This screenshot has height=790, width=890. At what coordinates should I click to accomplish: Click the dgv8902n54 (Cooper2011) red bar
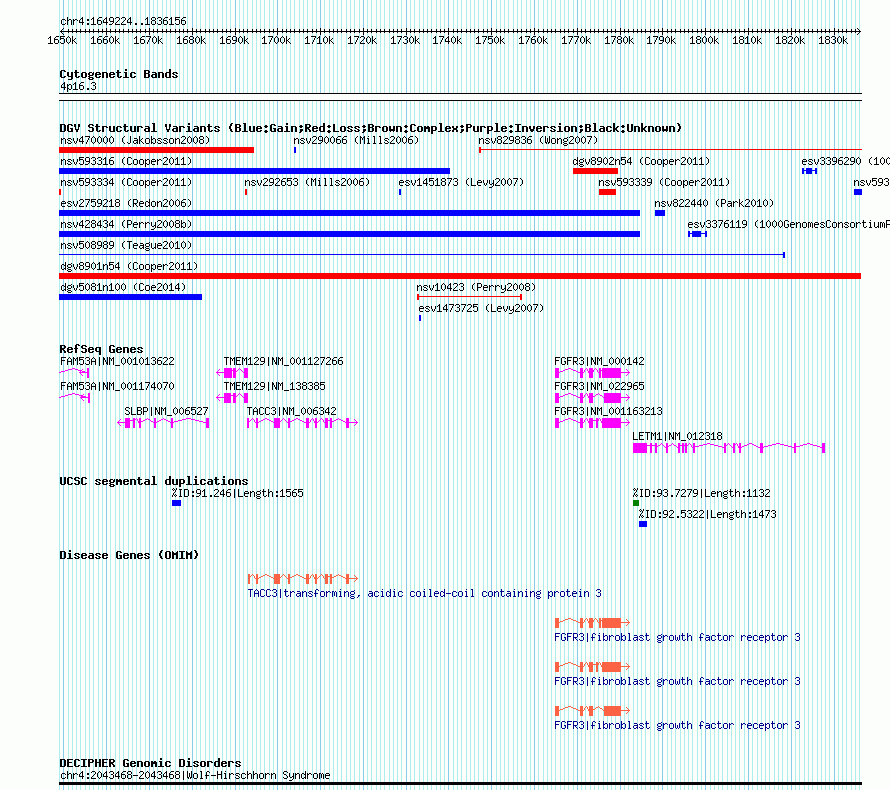click(x=595, y=171)
